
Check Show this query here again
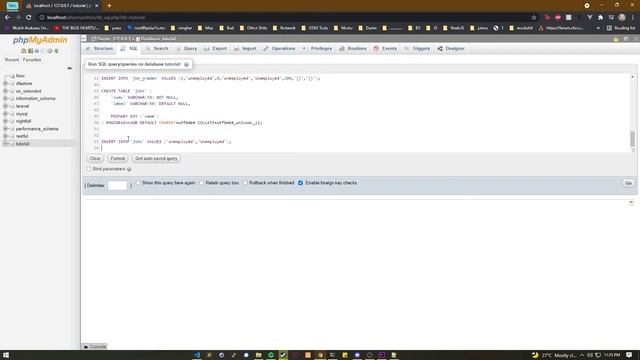(138, 183)
